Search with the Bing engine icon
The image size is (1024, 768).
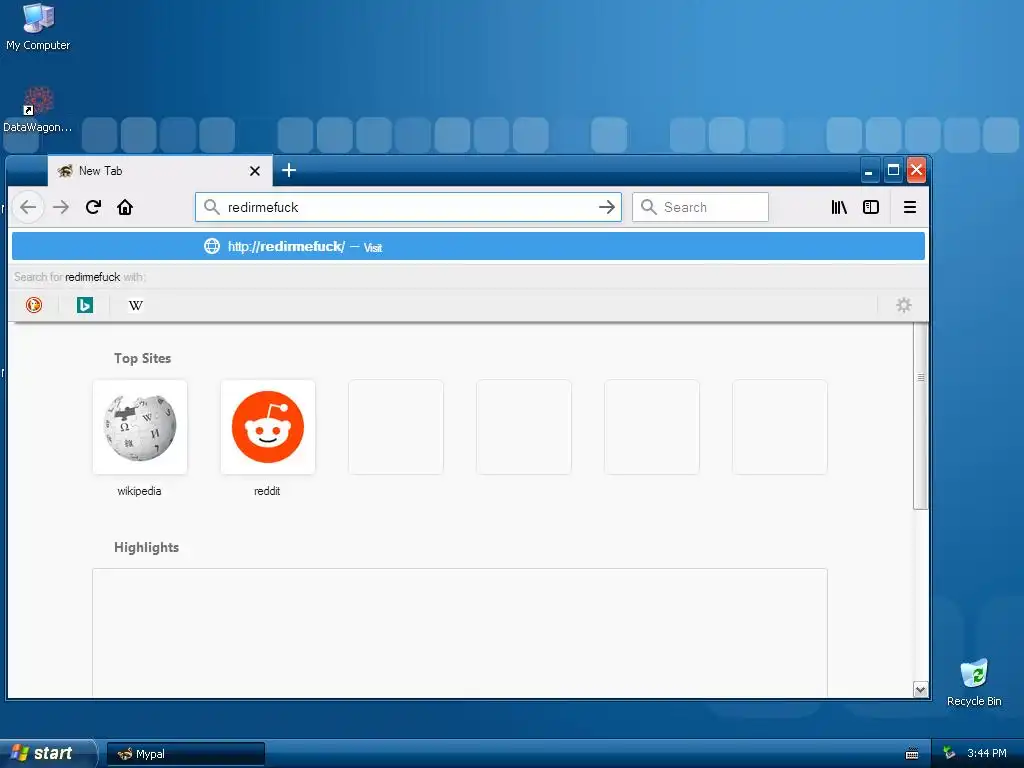[85, 305]
